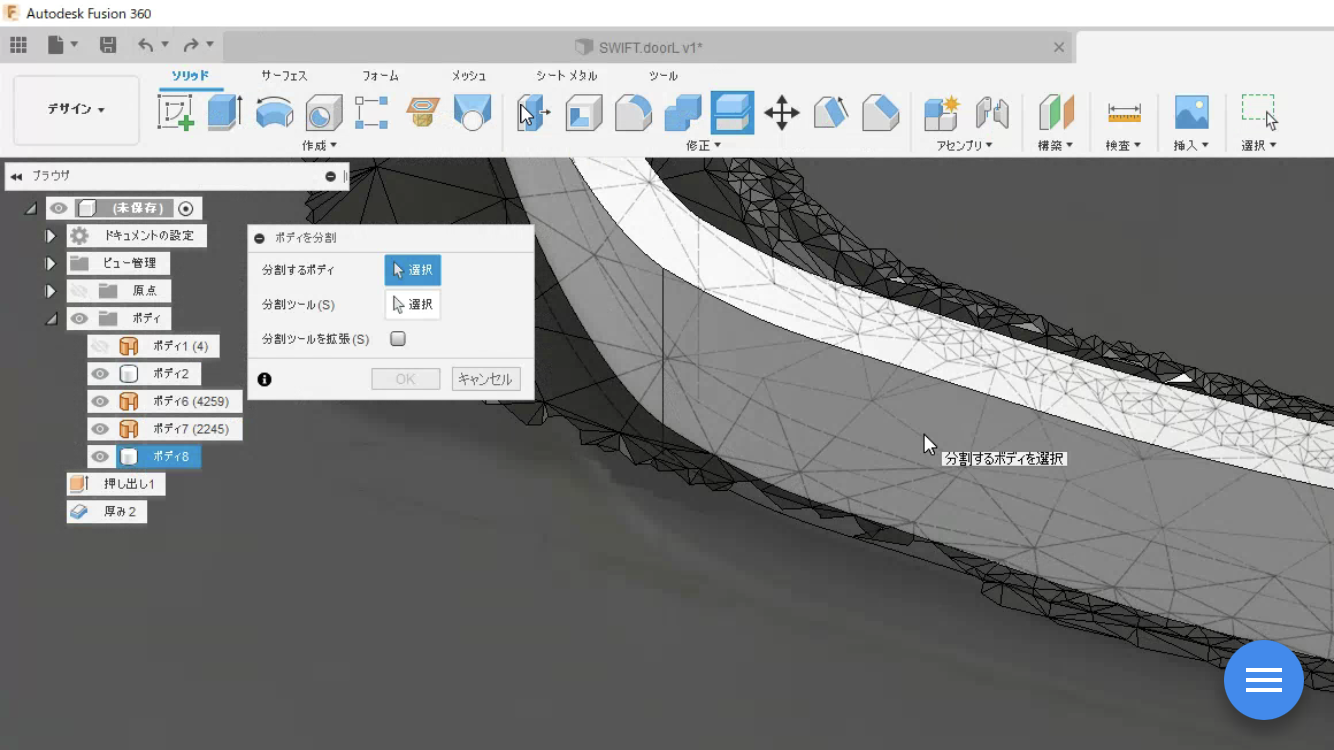Select the Align tool icon
Image resolution: width=1334 pixels, height=750 pixels.
tap(831, 112)
